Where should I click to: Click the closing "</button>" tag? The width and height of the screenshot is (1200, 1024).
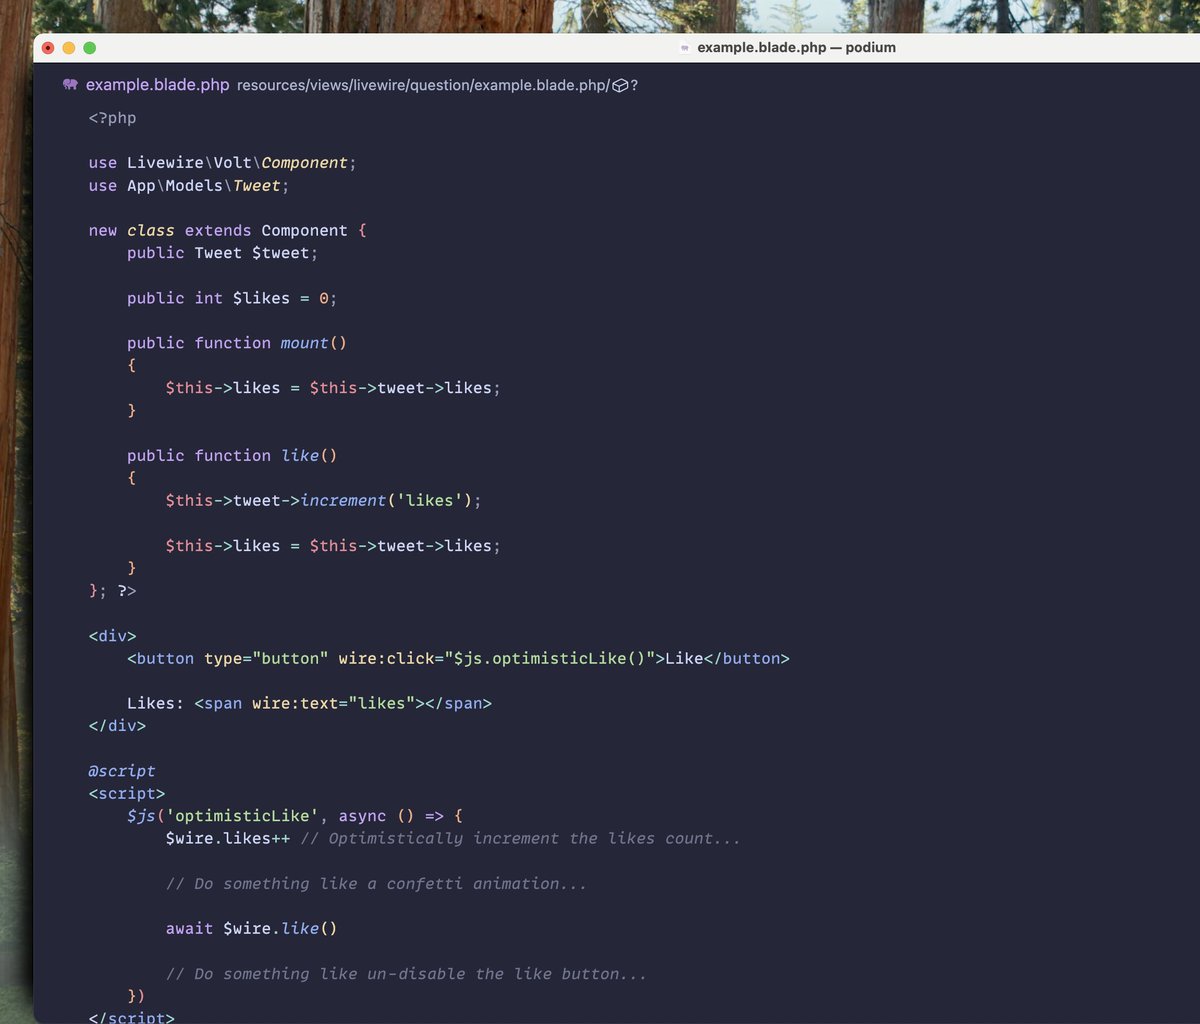747,658
